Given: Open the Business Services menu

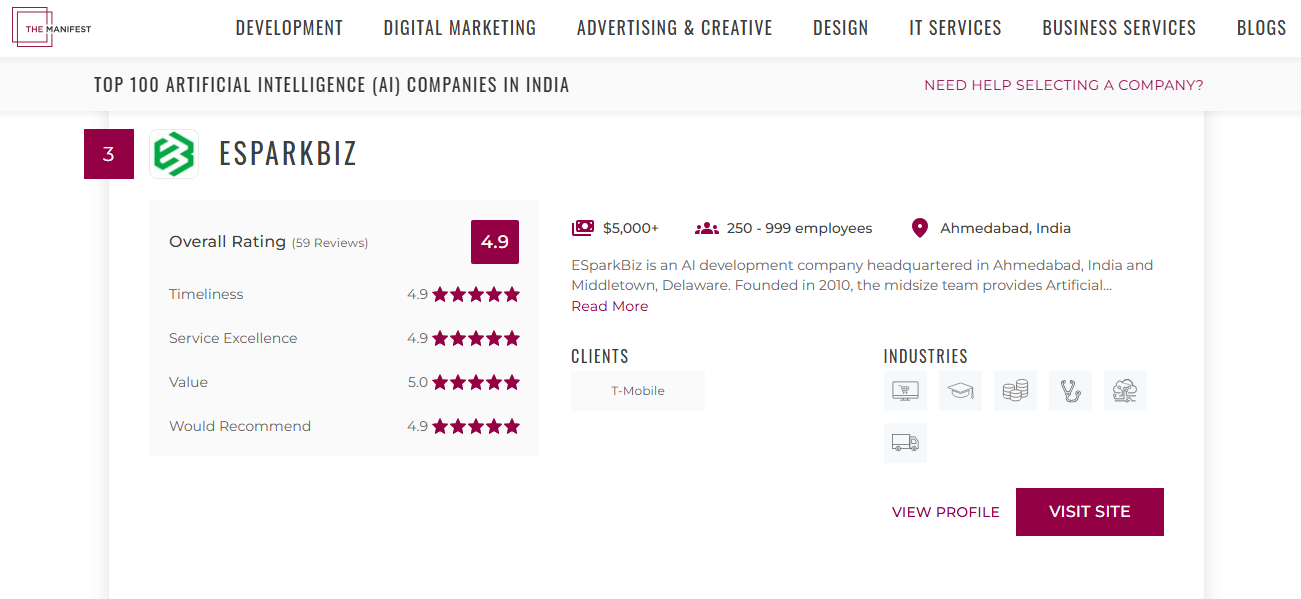Looking at the screenshot, I should [1119, 28].
